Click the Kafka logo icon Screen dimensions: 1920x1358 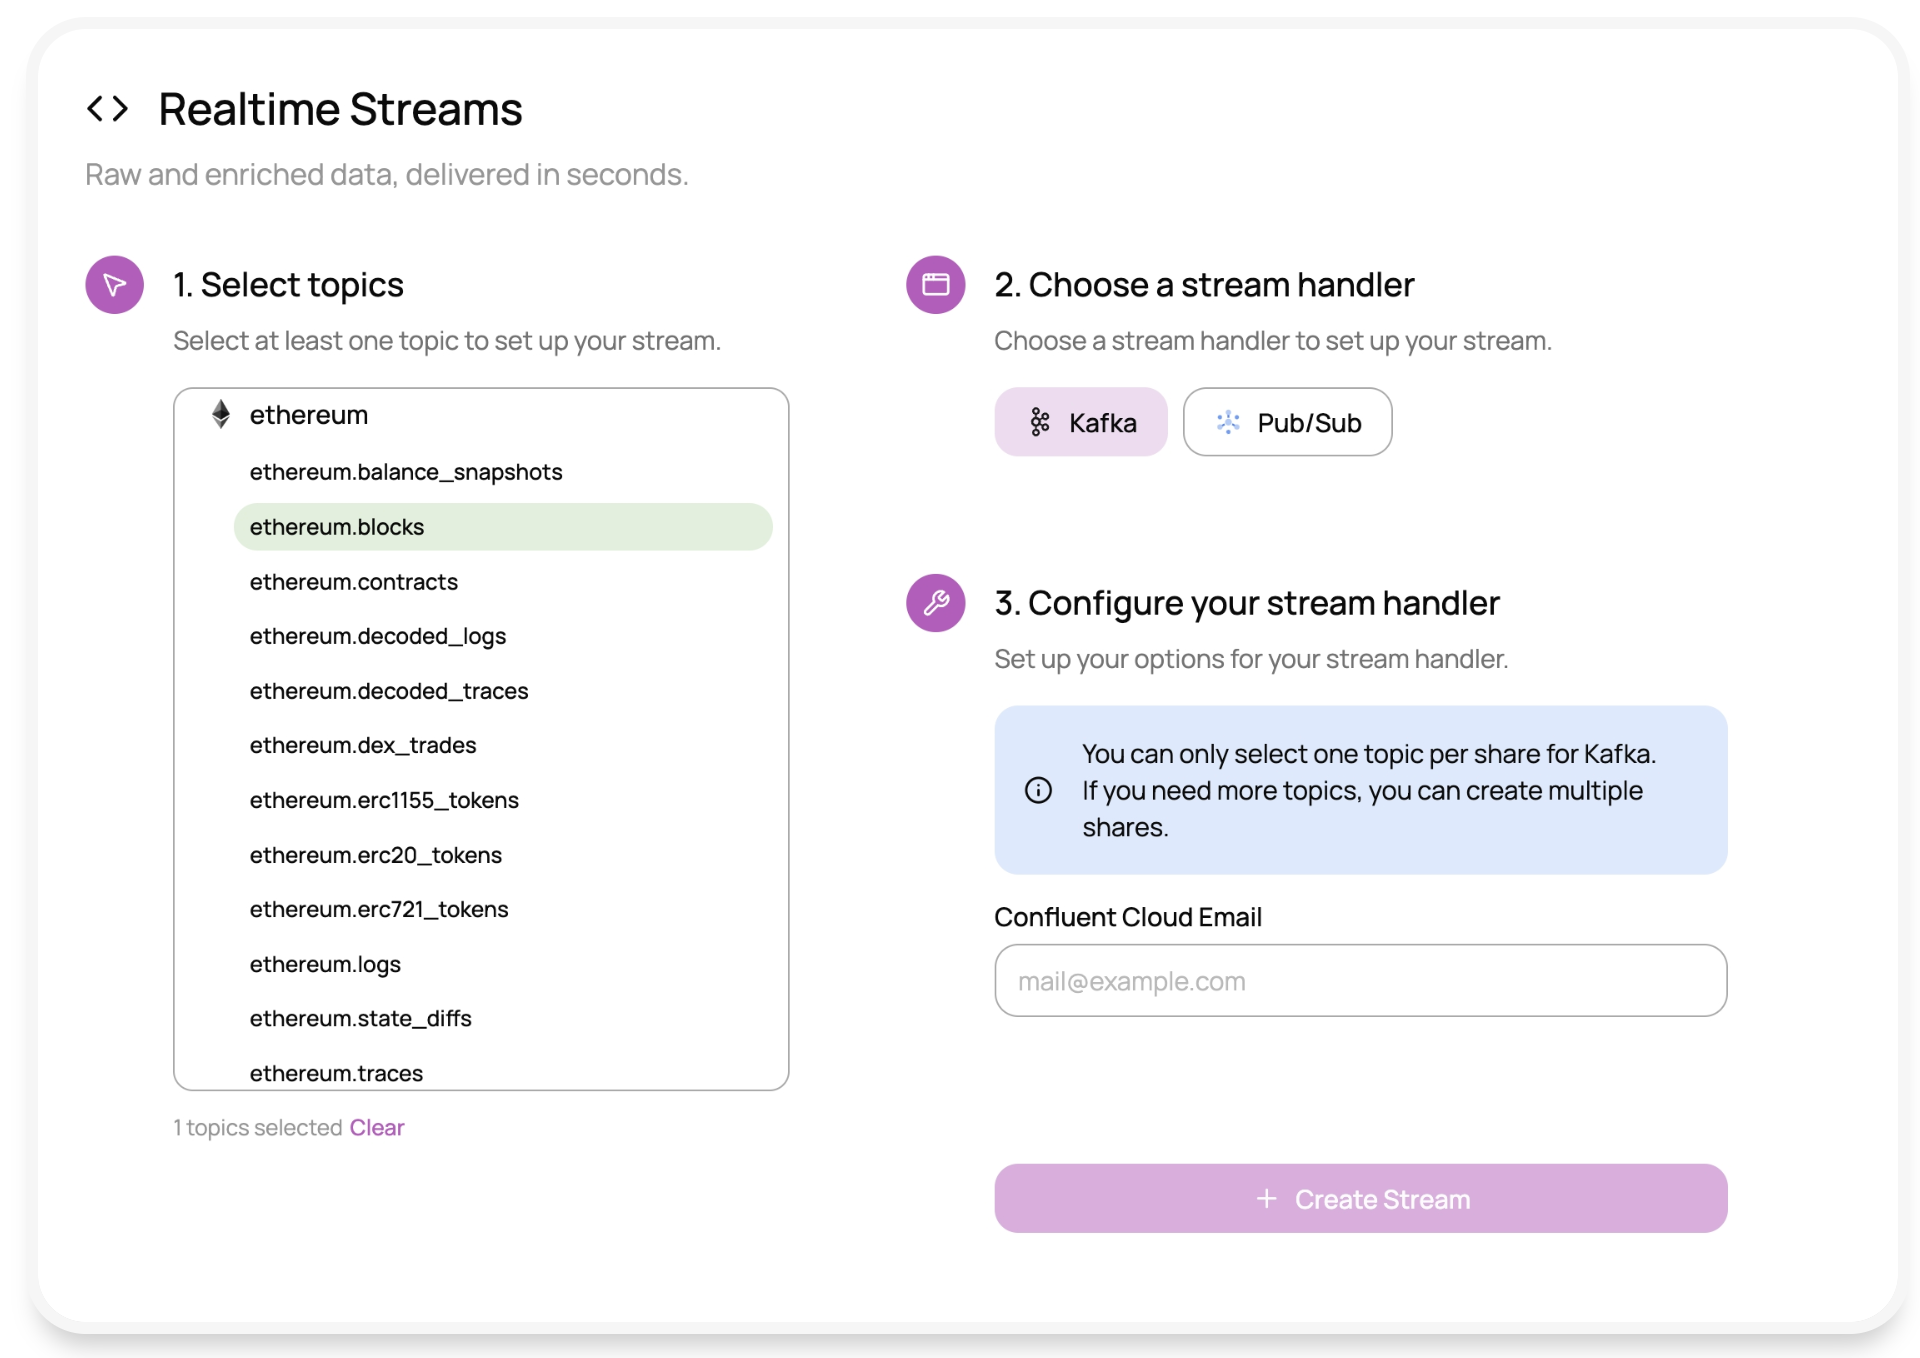tap(1040, 422)
